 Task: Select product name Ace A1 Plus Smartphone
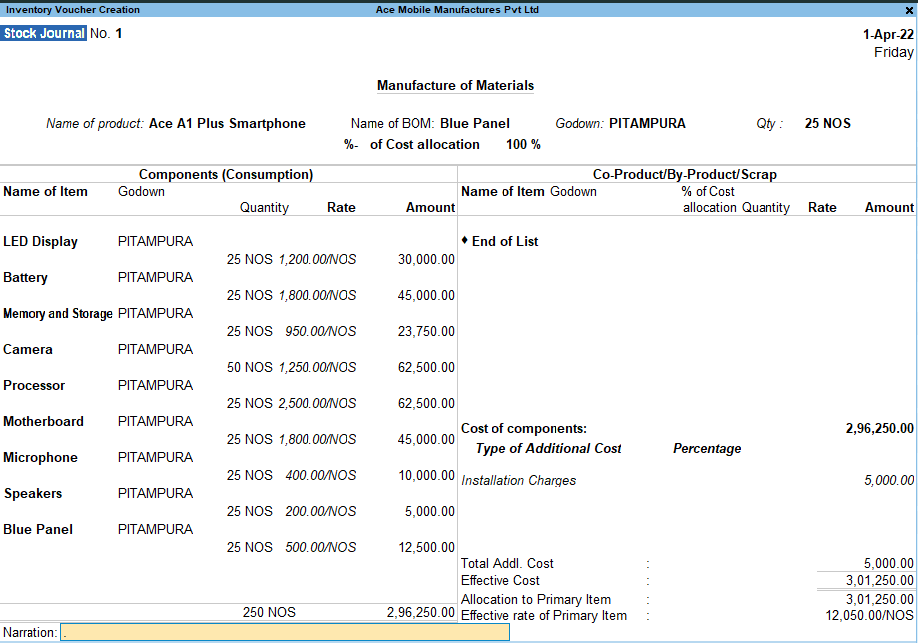tap(227, 124)
